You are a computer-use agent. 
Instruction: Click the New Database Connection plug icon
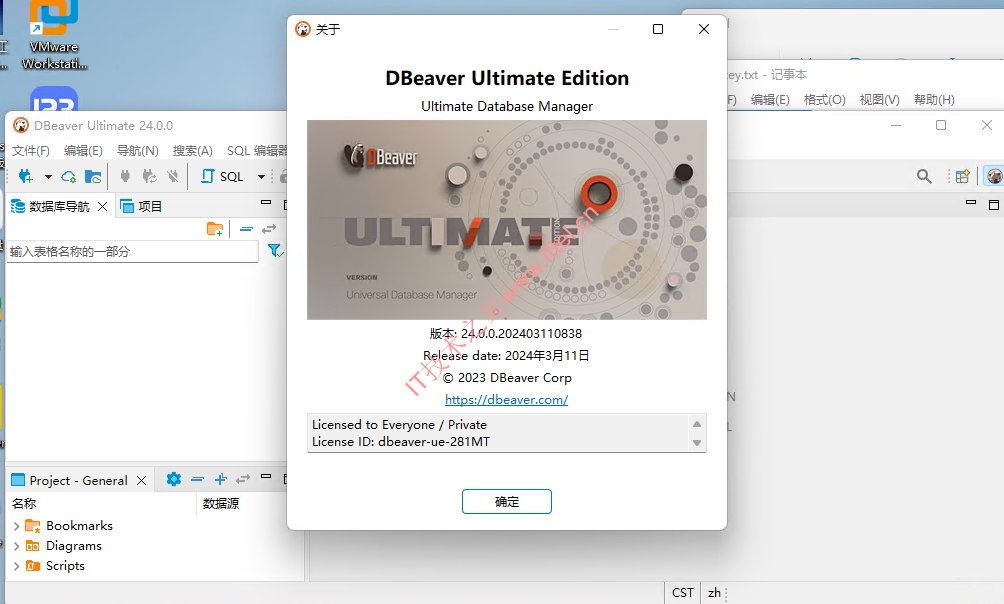(x=26, y=176)
